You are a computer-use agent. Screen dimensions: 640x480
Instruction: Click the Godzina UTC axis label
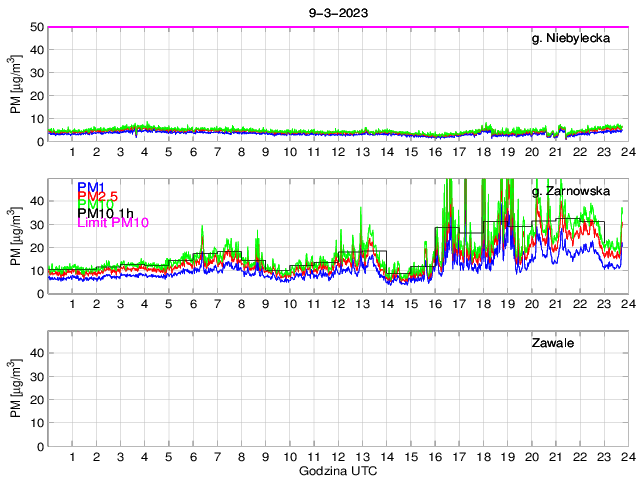[335, 470]
